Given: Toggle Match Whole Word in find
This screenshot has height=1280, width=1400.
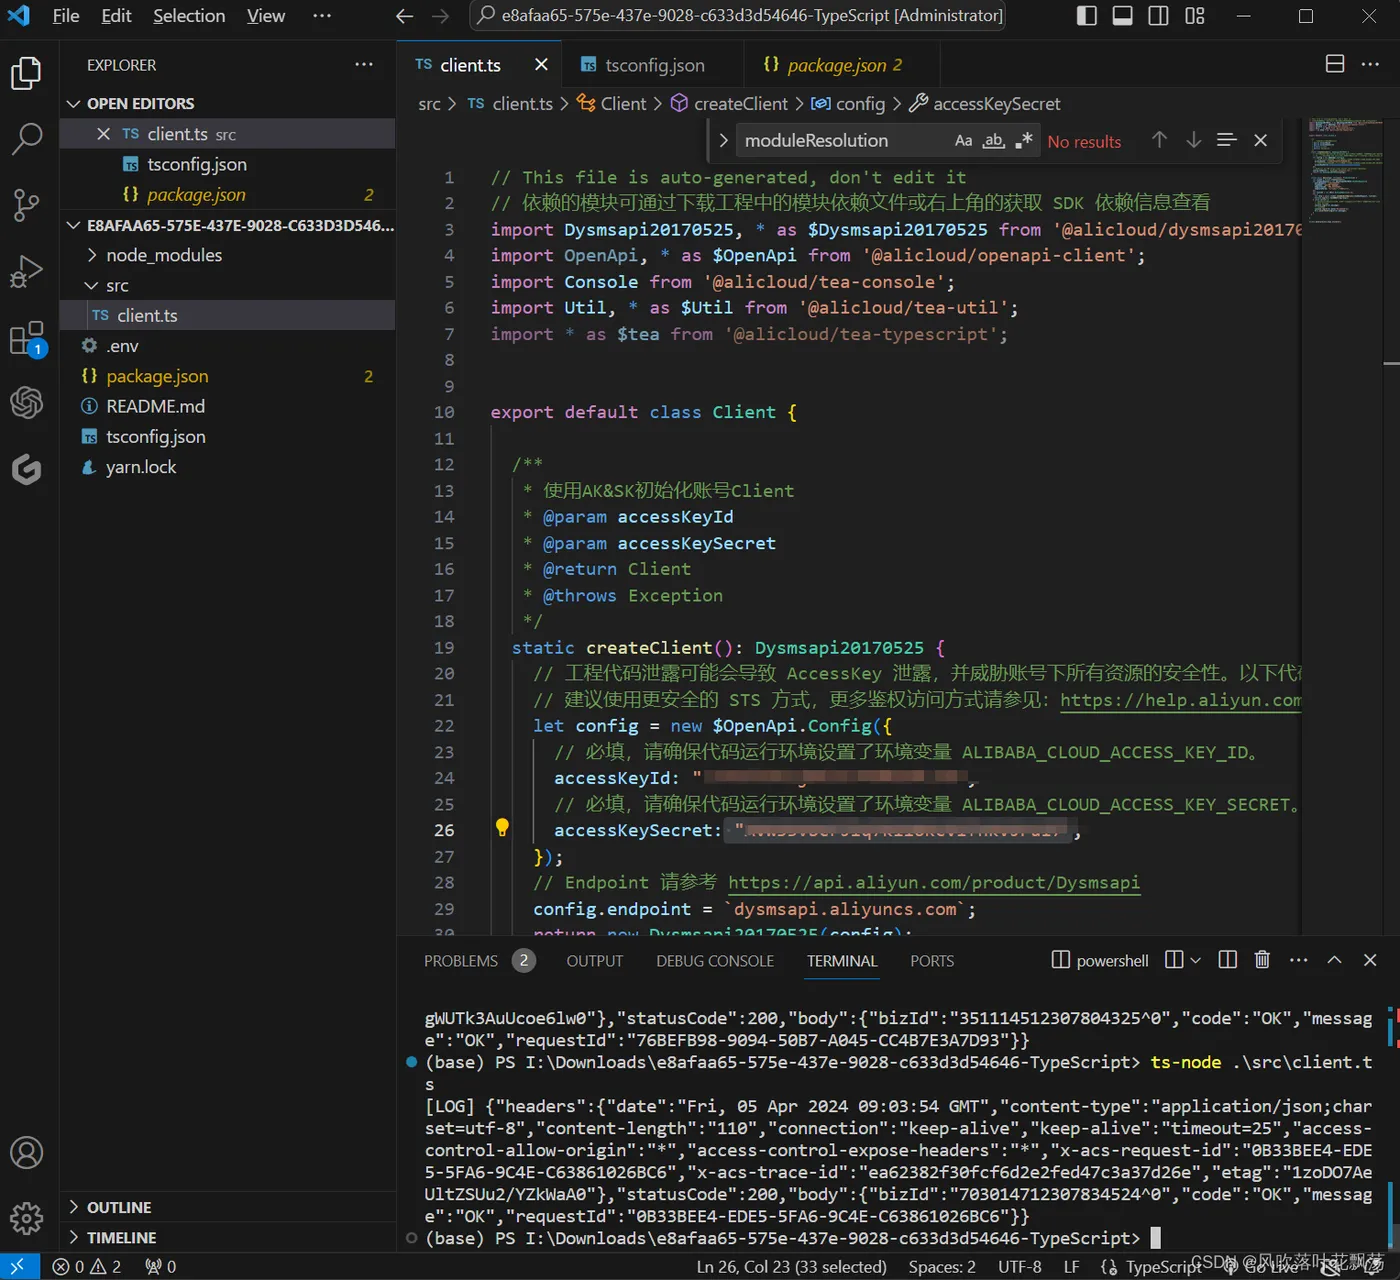Looking at the screenshot, I should coord(993,141).
